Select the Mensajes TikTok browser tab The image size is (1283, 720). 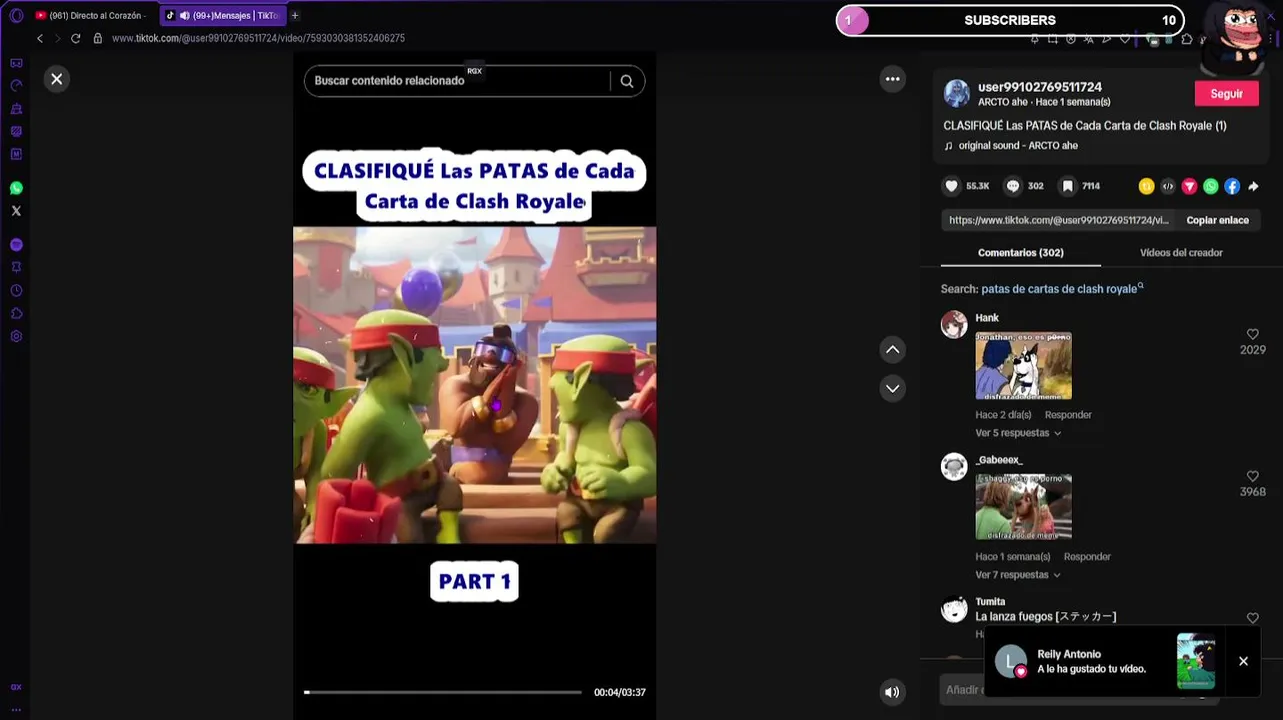(x=222, y=15)
